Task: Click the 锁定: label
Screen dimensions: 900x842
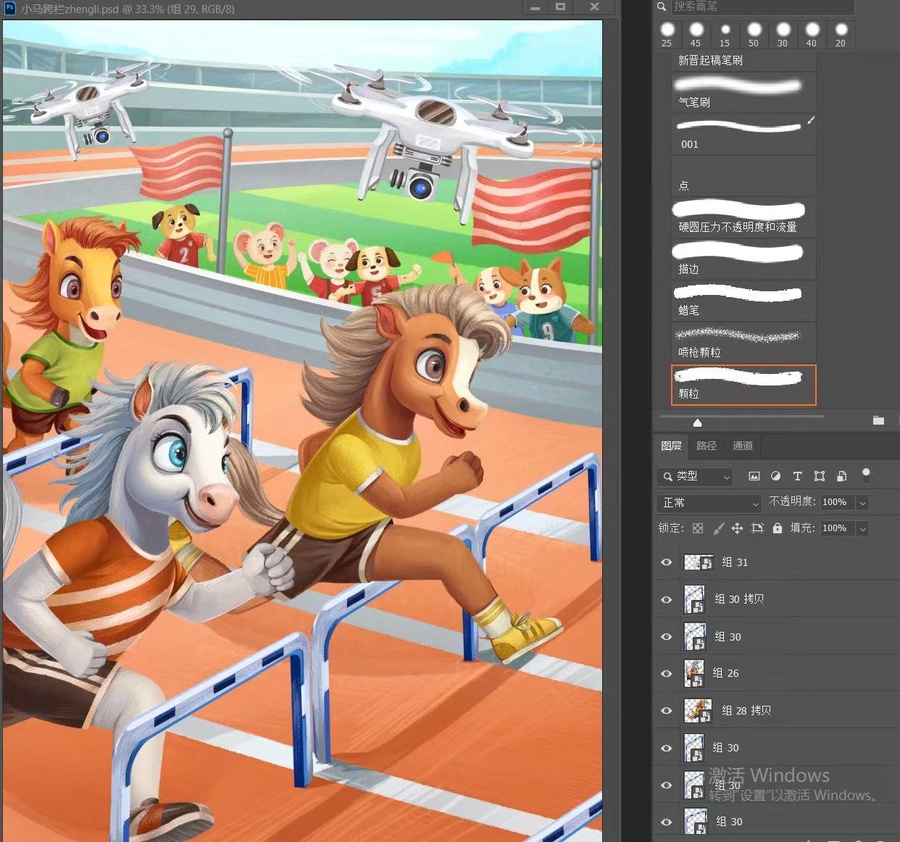Action: (x=671, y=528)
